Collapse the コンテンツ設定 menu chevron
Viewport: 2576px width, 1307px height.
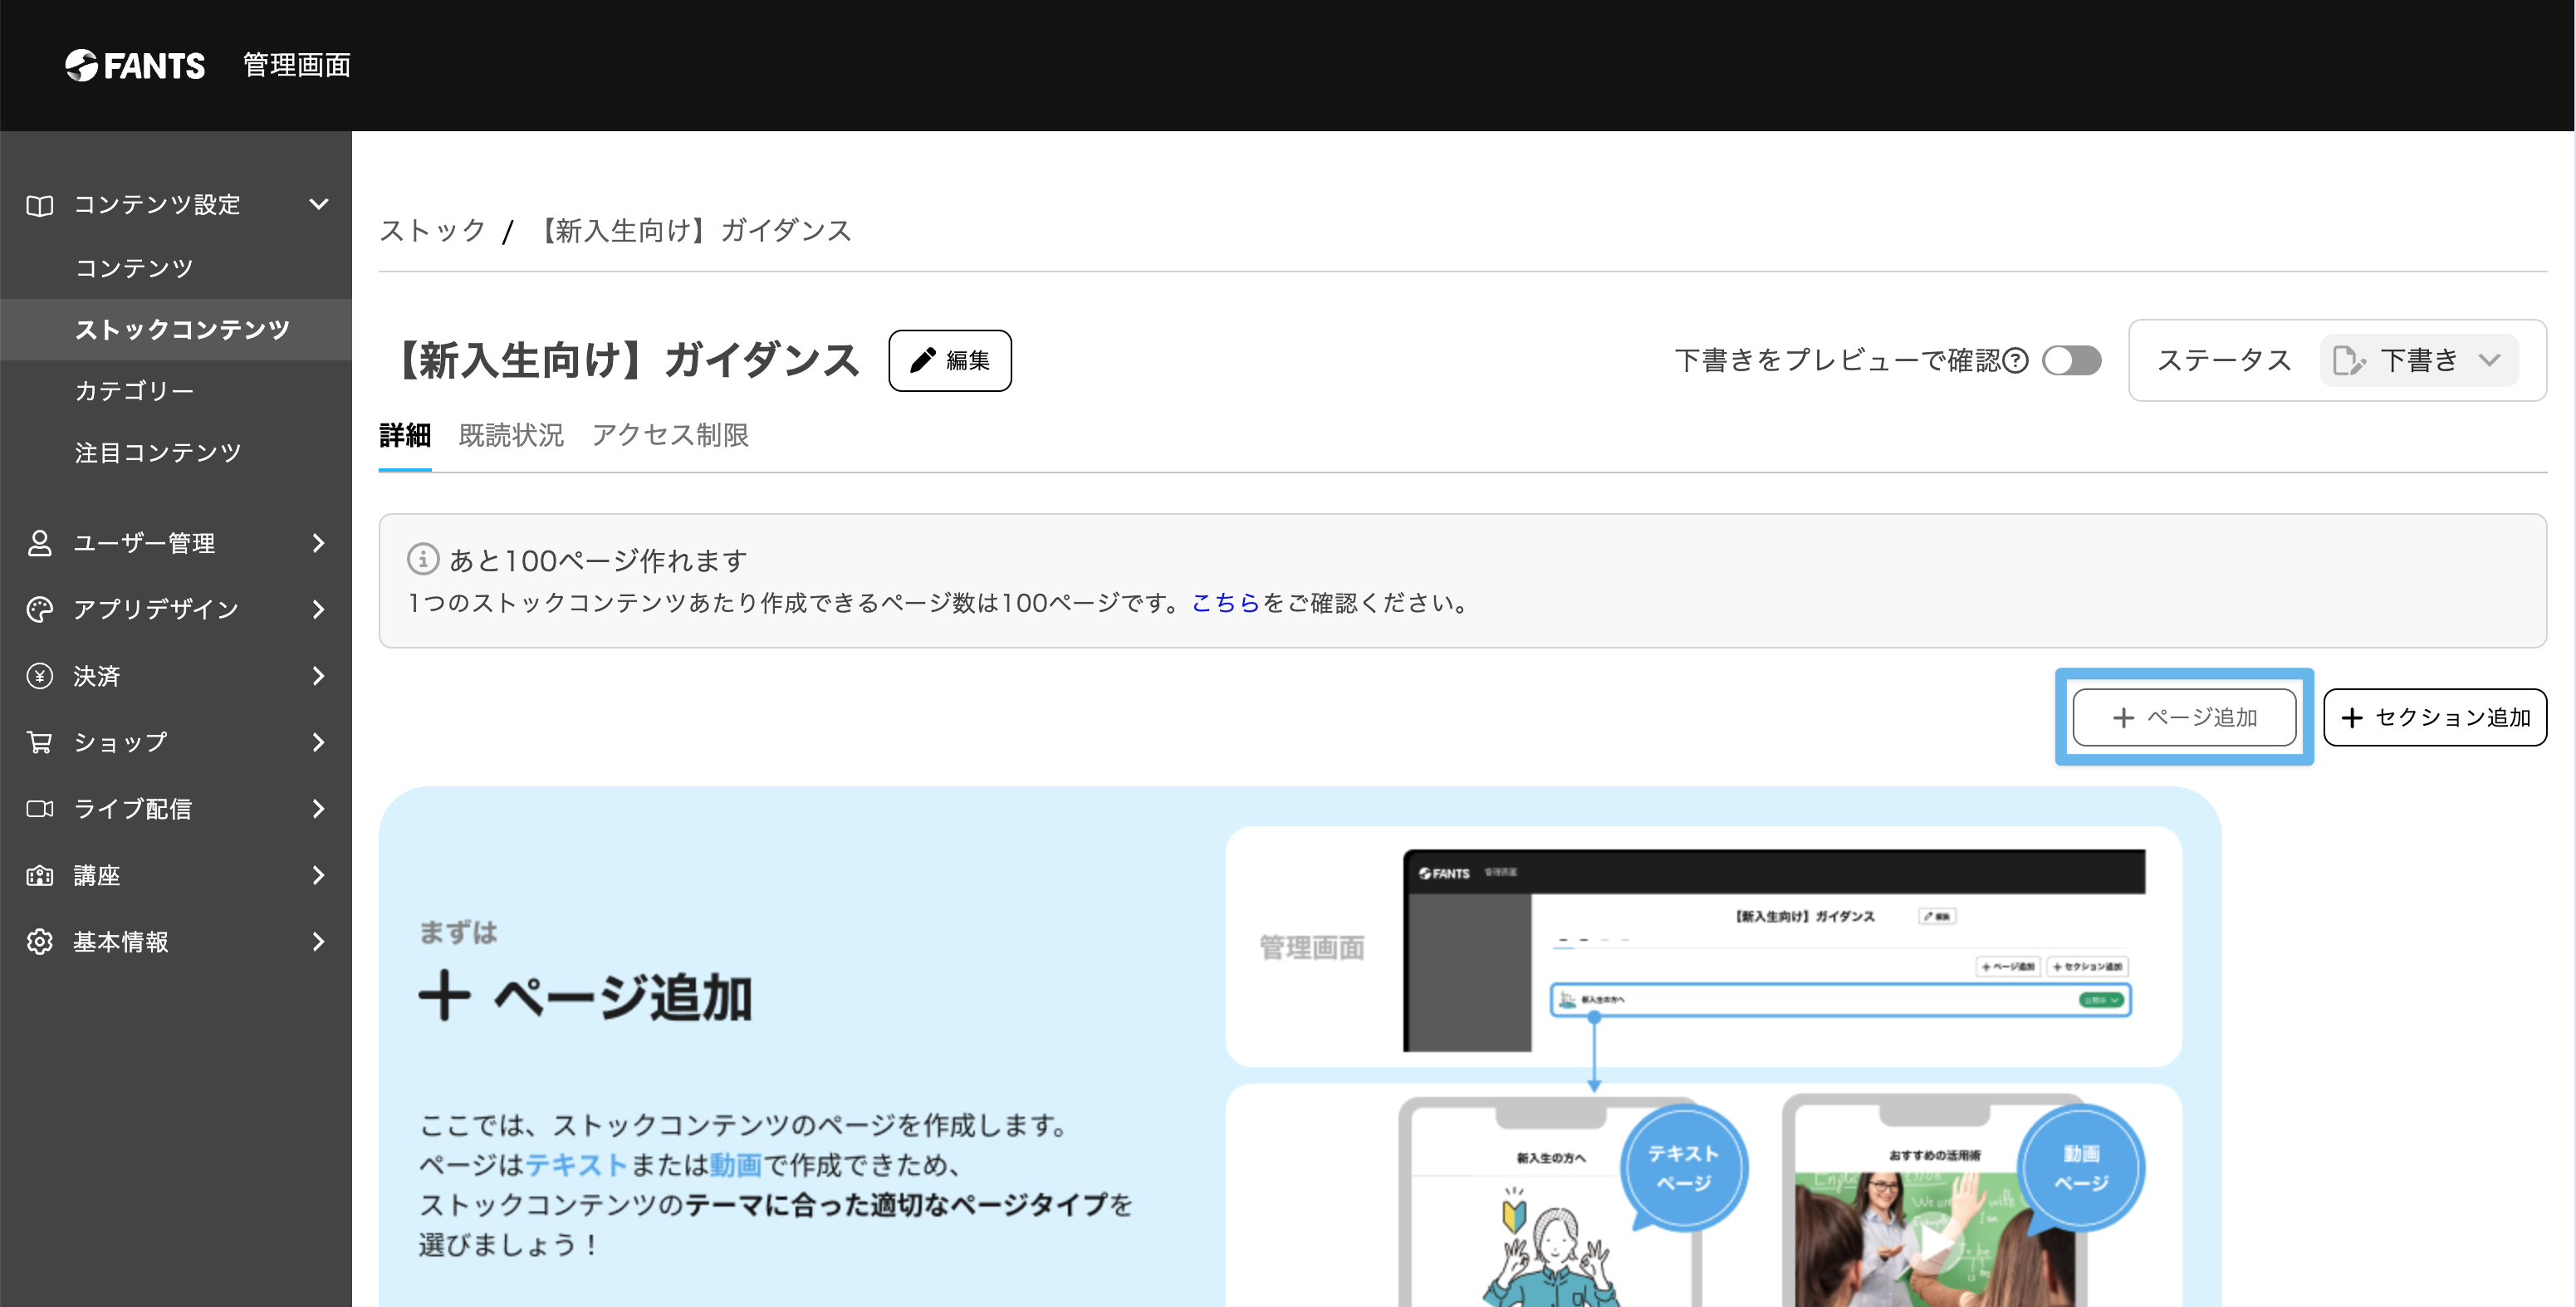pos(319,204)
